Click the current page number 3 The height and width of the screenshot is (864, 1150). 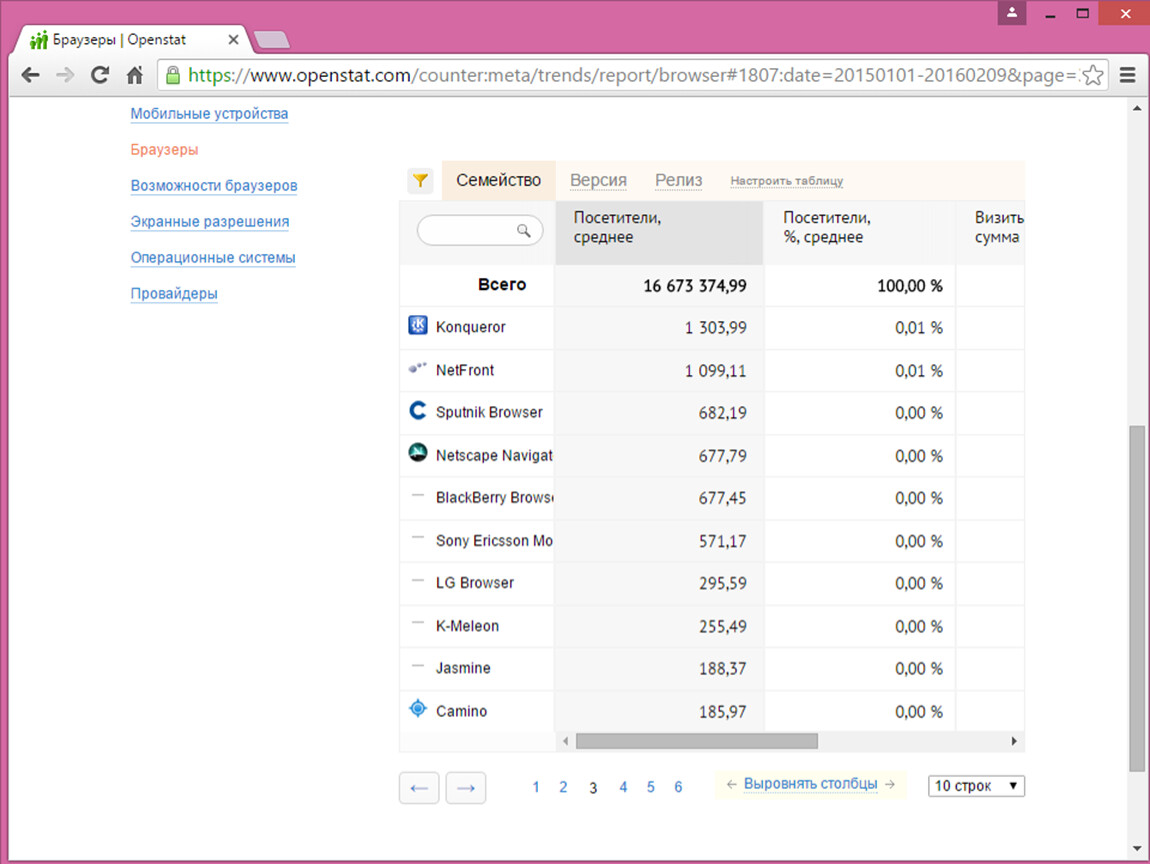tap(593, 788)
